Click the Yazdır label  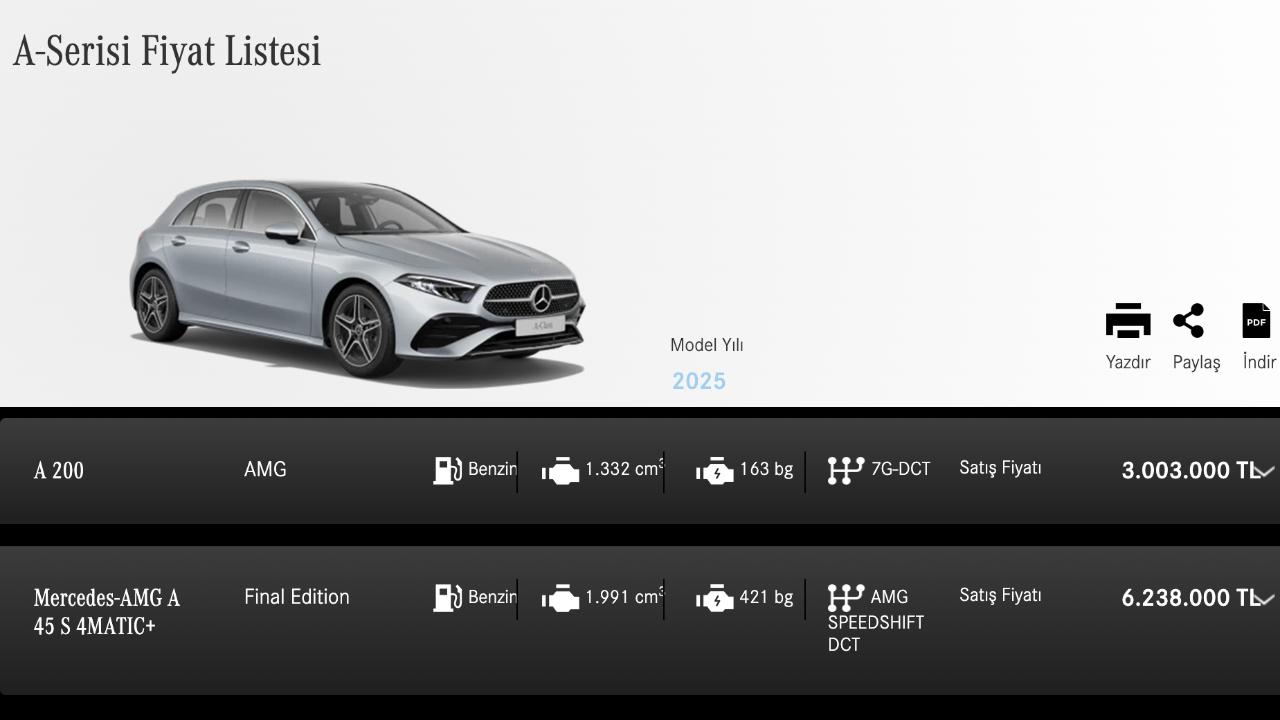point(1128,362)
